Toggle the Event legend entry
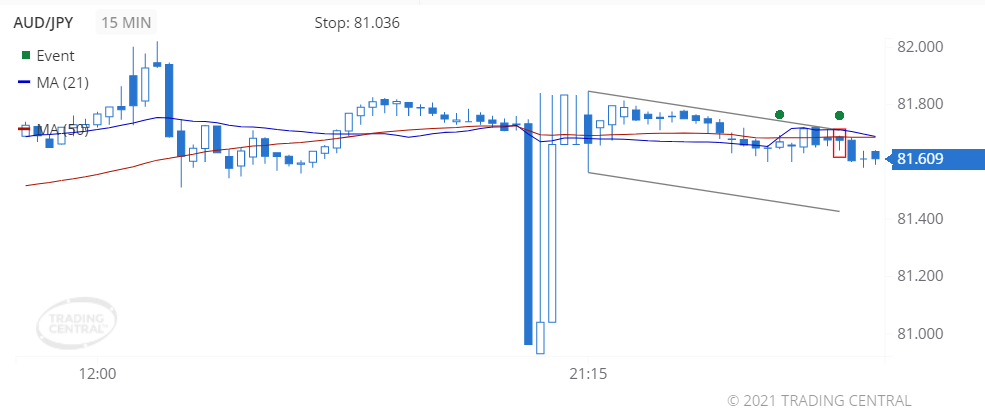985x415 pixels. pos(48,56)
